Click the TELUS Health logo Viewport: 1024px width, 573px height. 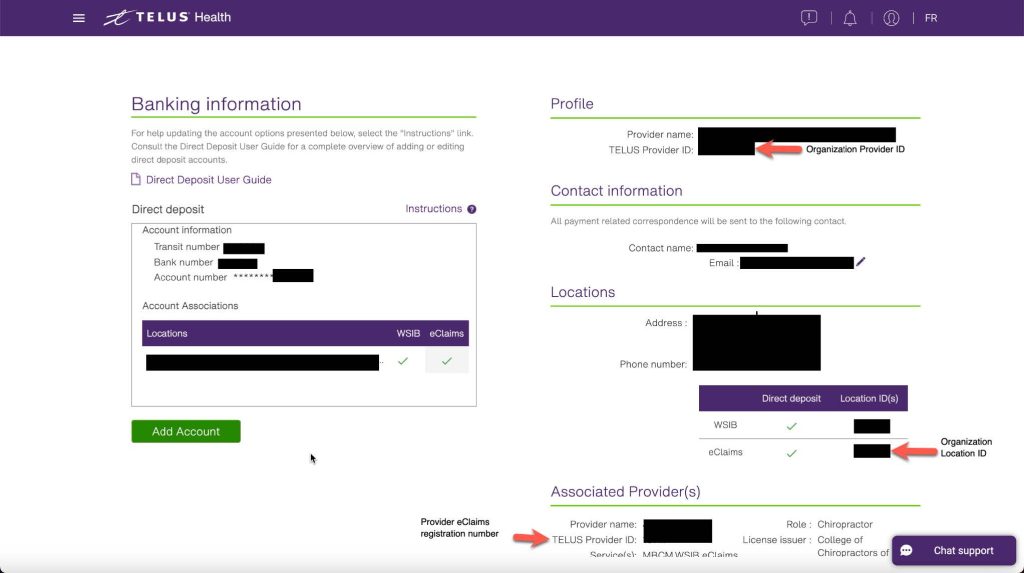point(167,18)
